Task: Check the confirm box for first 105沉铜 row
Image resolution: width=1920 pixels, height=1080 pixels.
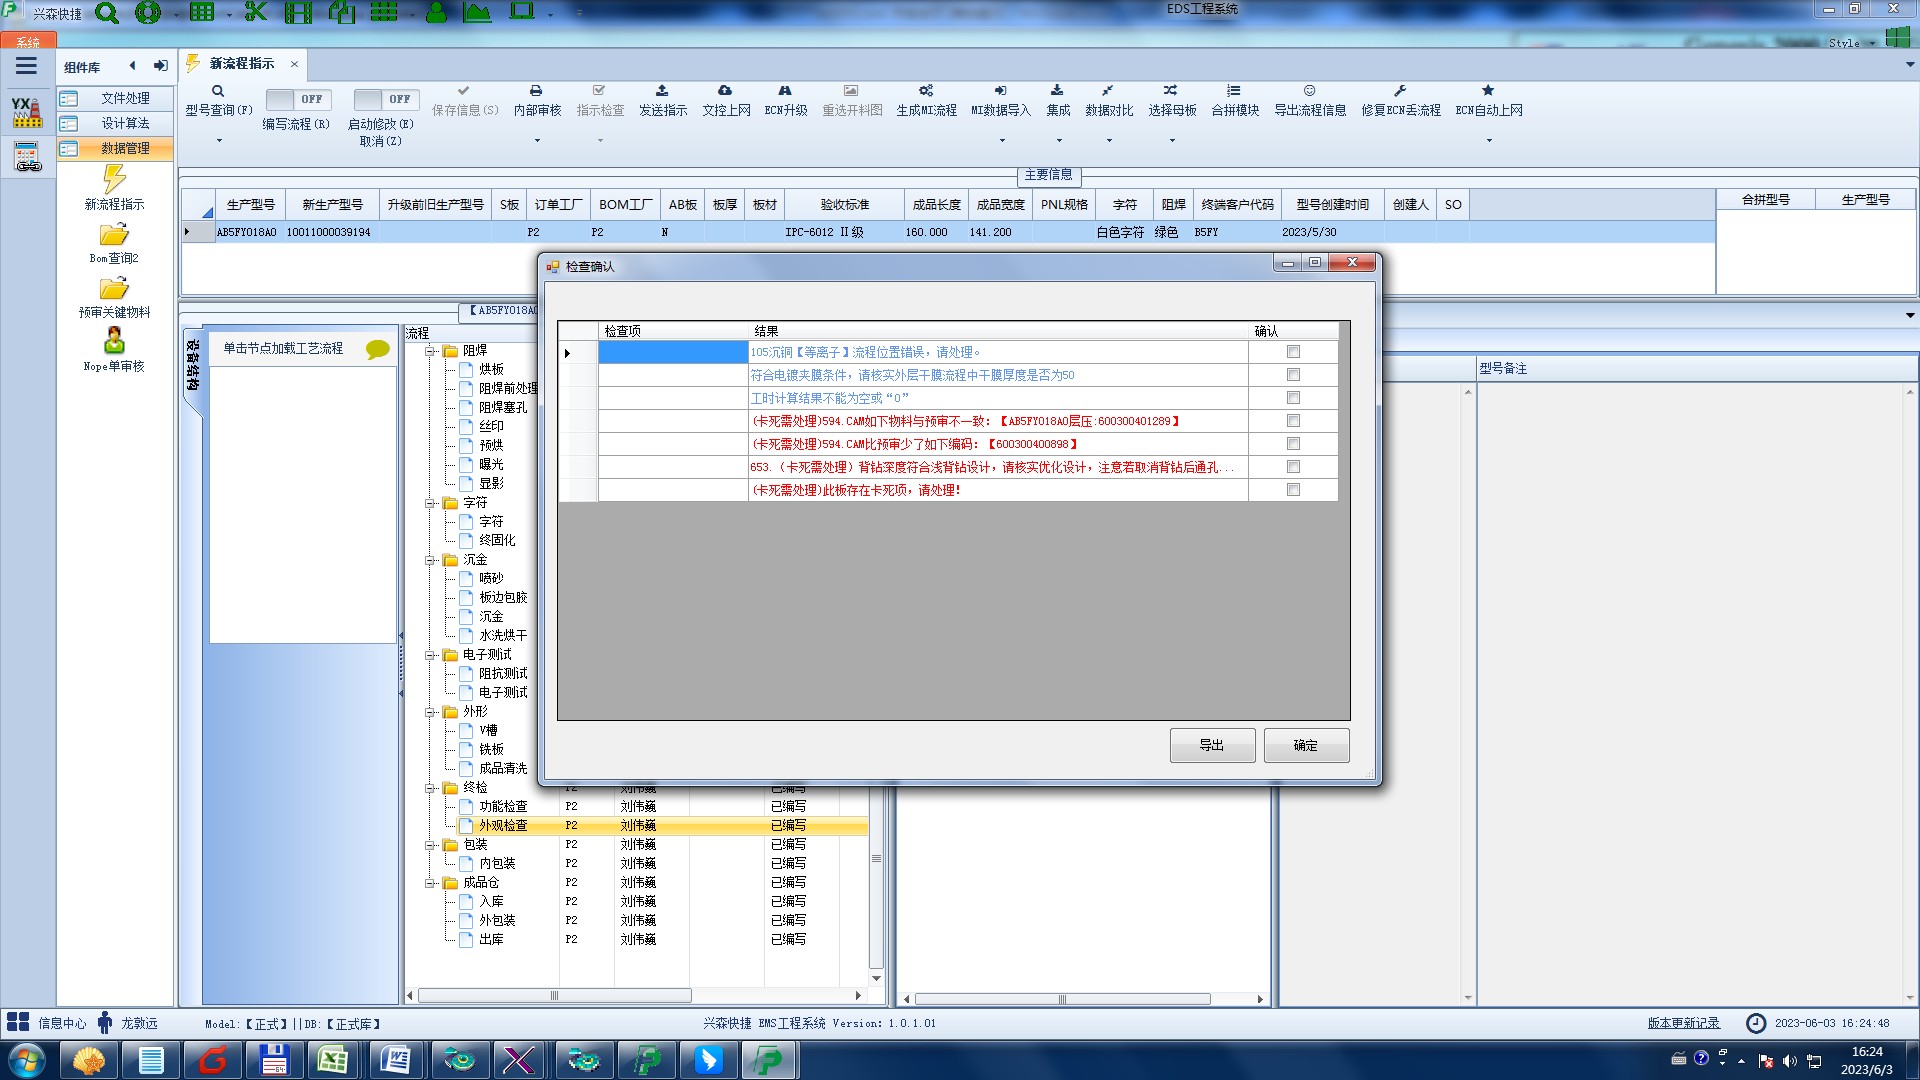Action: coord(1293,352)
